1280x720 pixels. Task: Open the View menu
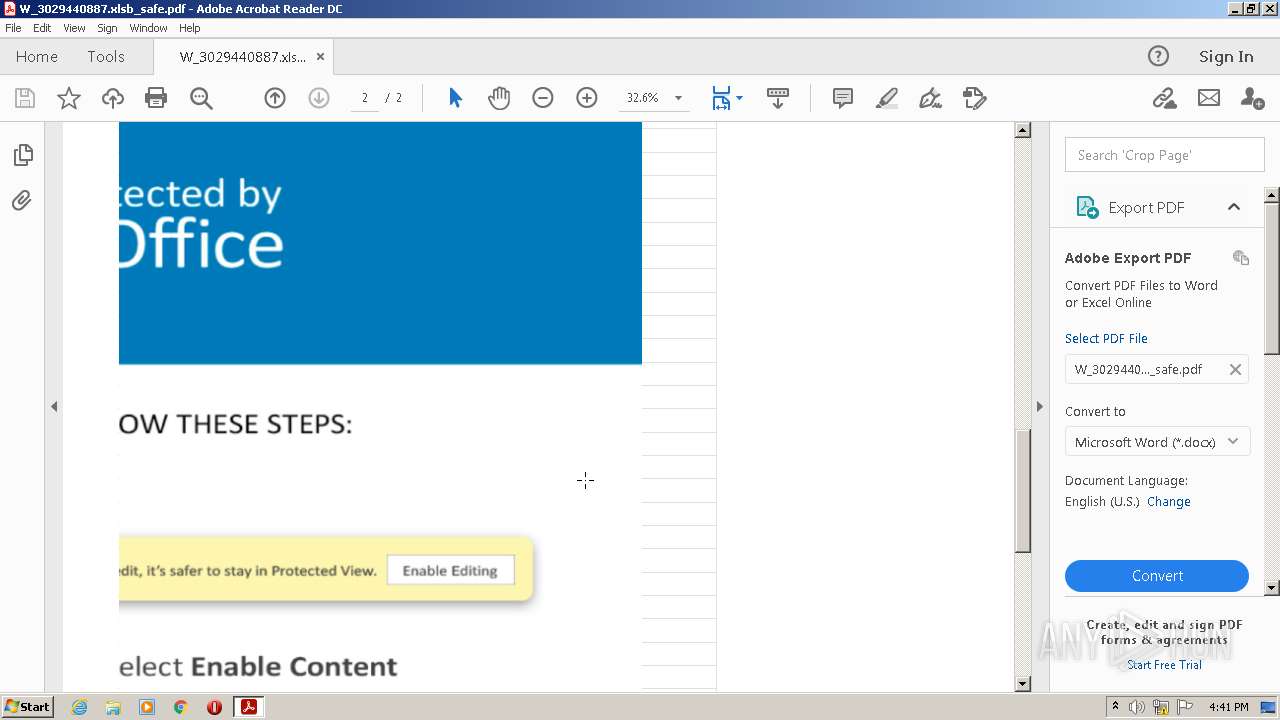point(75,28)
